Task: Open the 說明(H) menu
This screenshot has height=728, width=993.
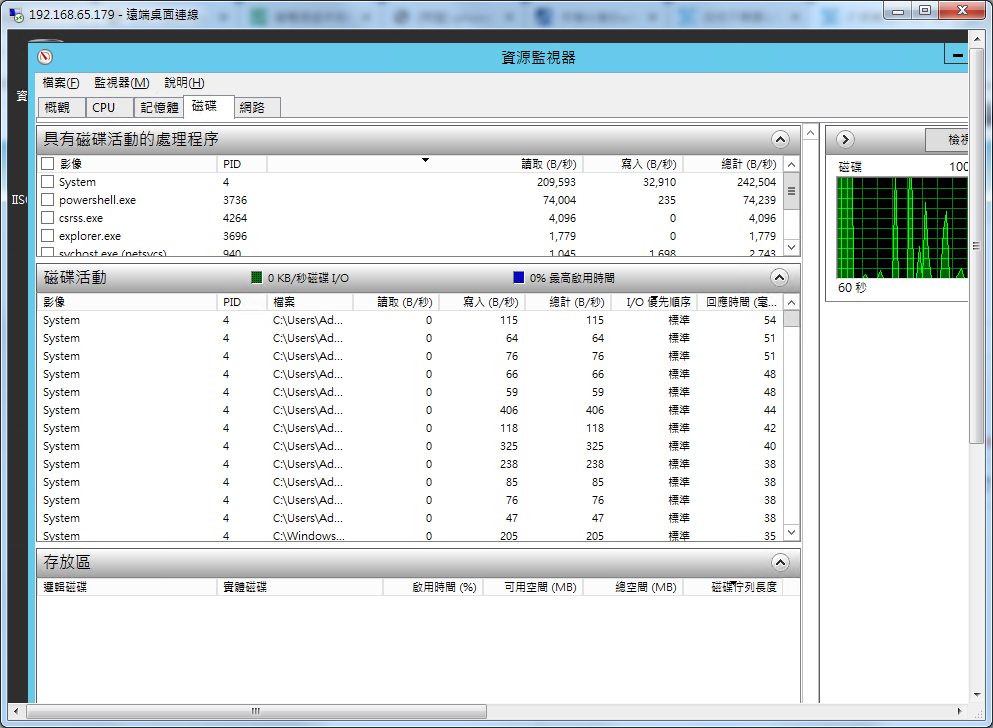Action: click(184, 83)
